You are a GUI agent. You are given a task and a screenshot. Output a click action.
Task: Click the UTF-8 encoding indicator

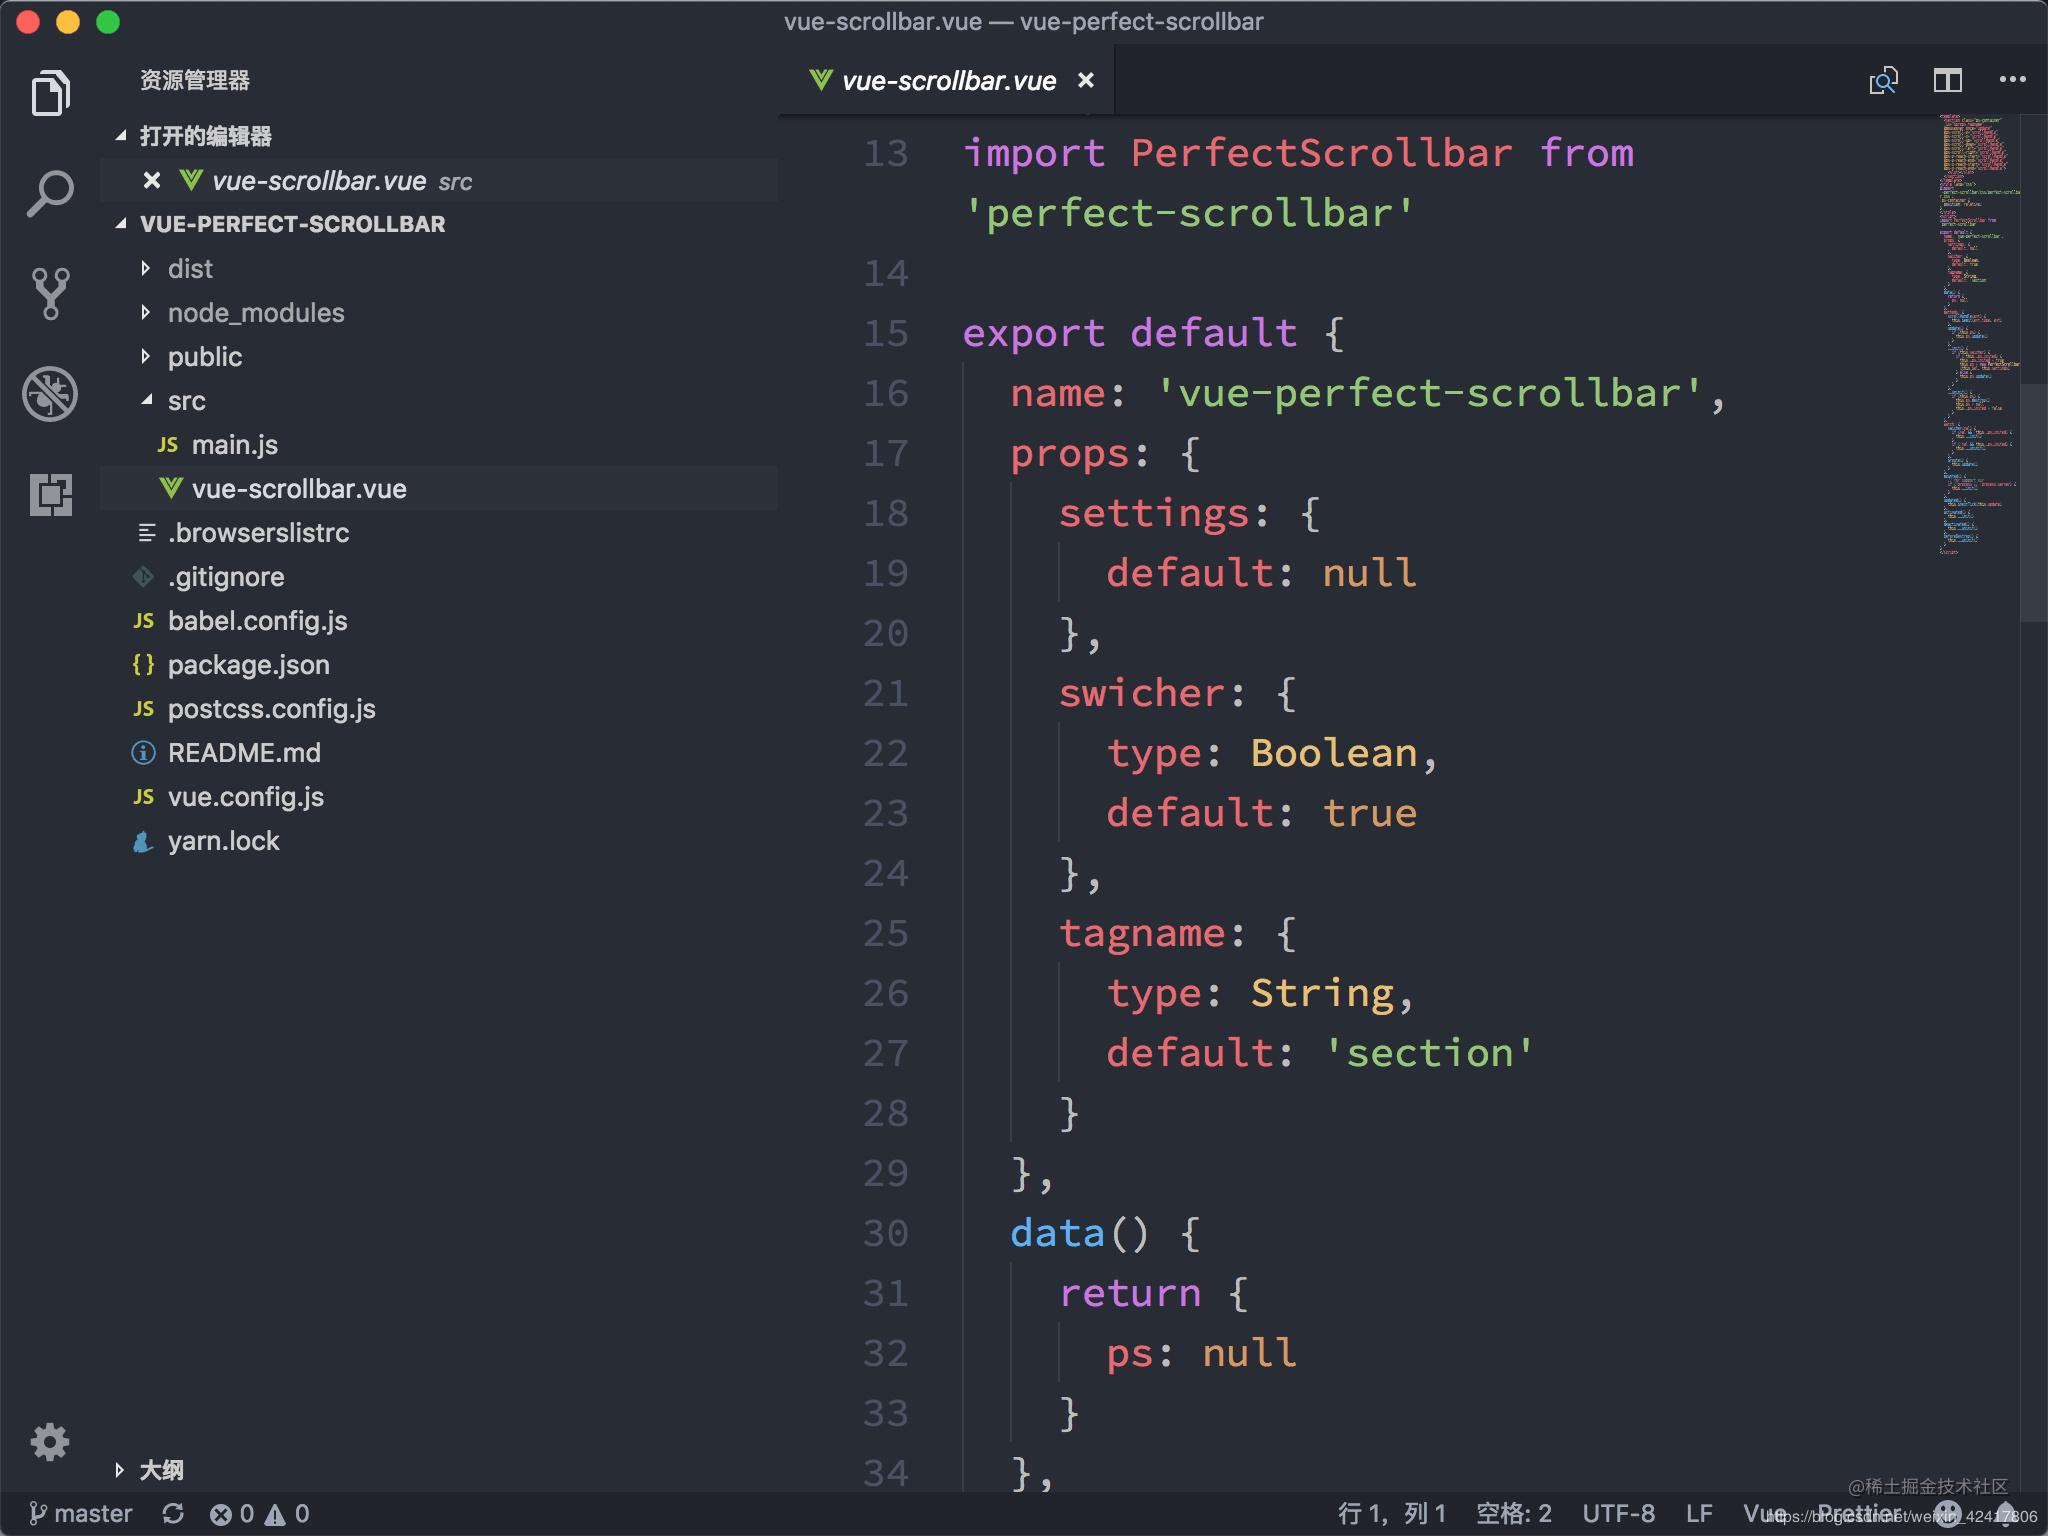pos(1618,1513)
